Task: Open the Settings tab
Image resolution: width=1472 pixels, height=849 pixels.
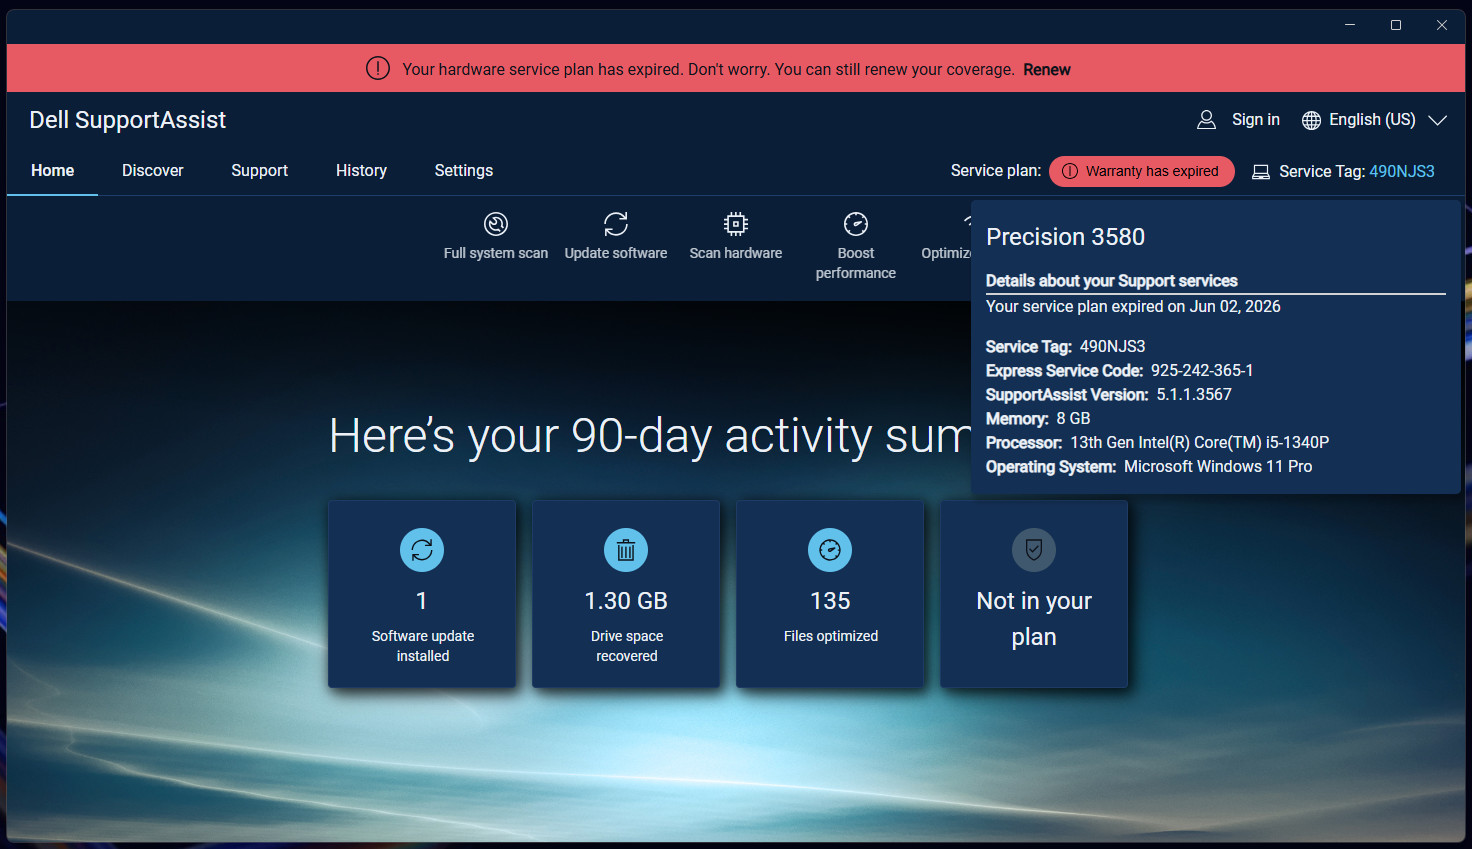Action: pyautogui.click(x=464, y=171)
